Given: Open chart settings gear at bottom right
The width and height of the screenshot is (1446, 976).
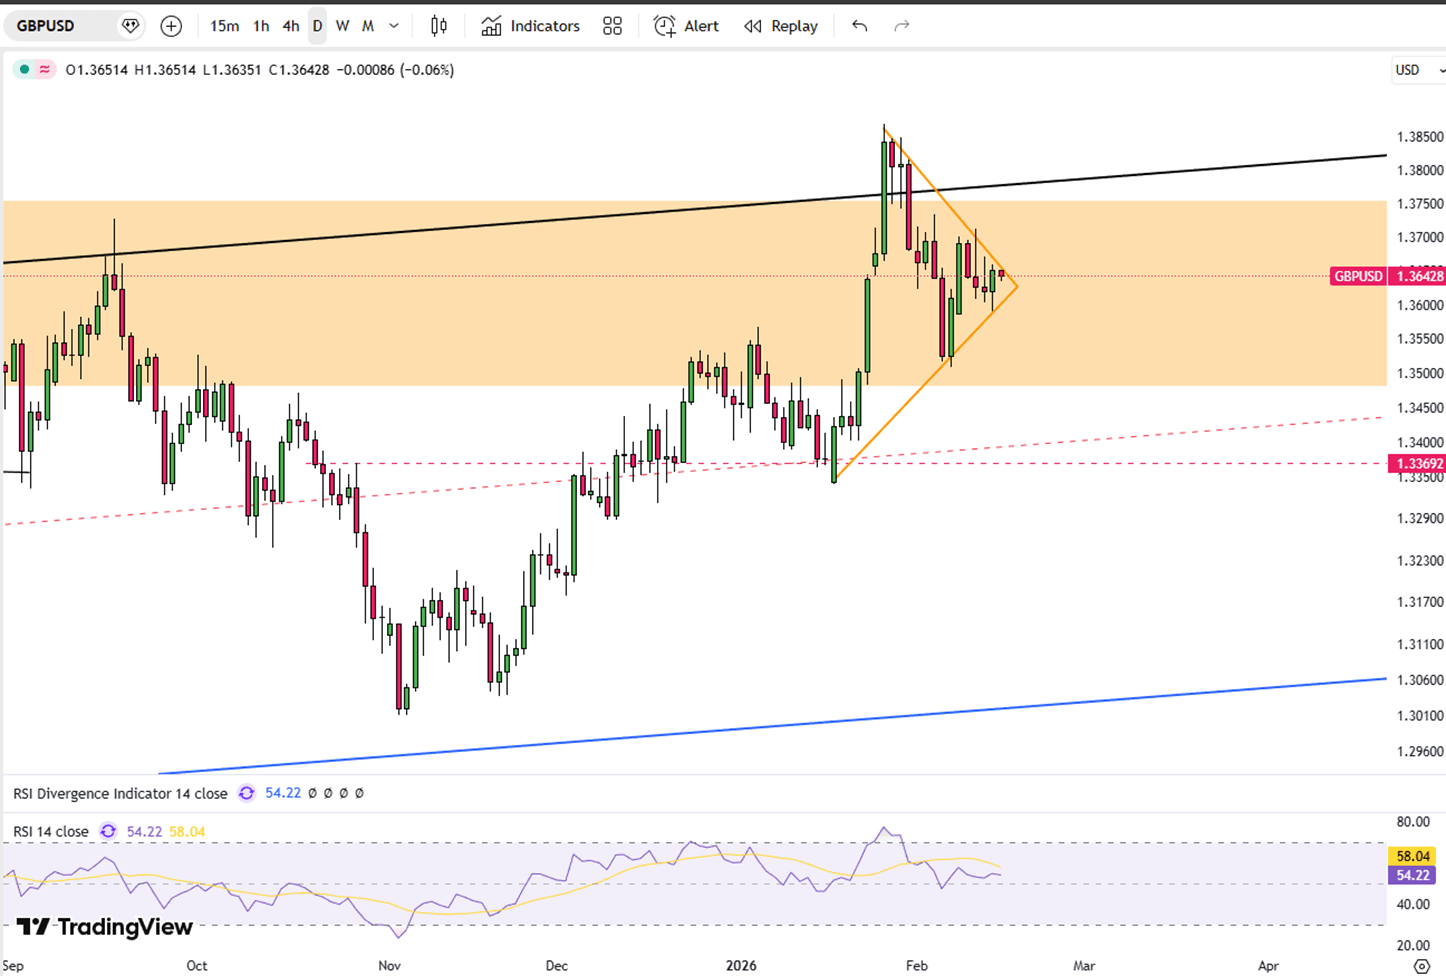Looking at the screenshot, I should tap(1421, 965).
